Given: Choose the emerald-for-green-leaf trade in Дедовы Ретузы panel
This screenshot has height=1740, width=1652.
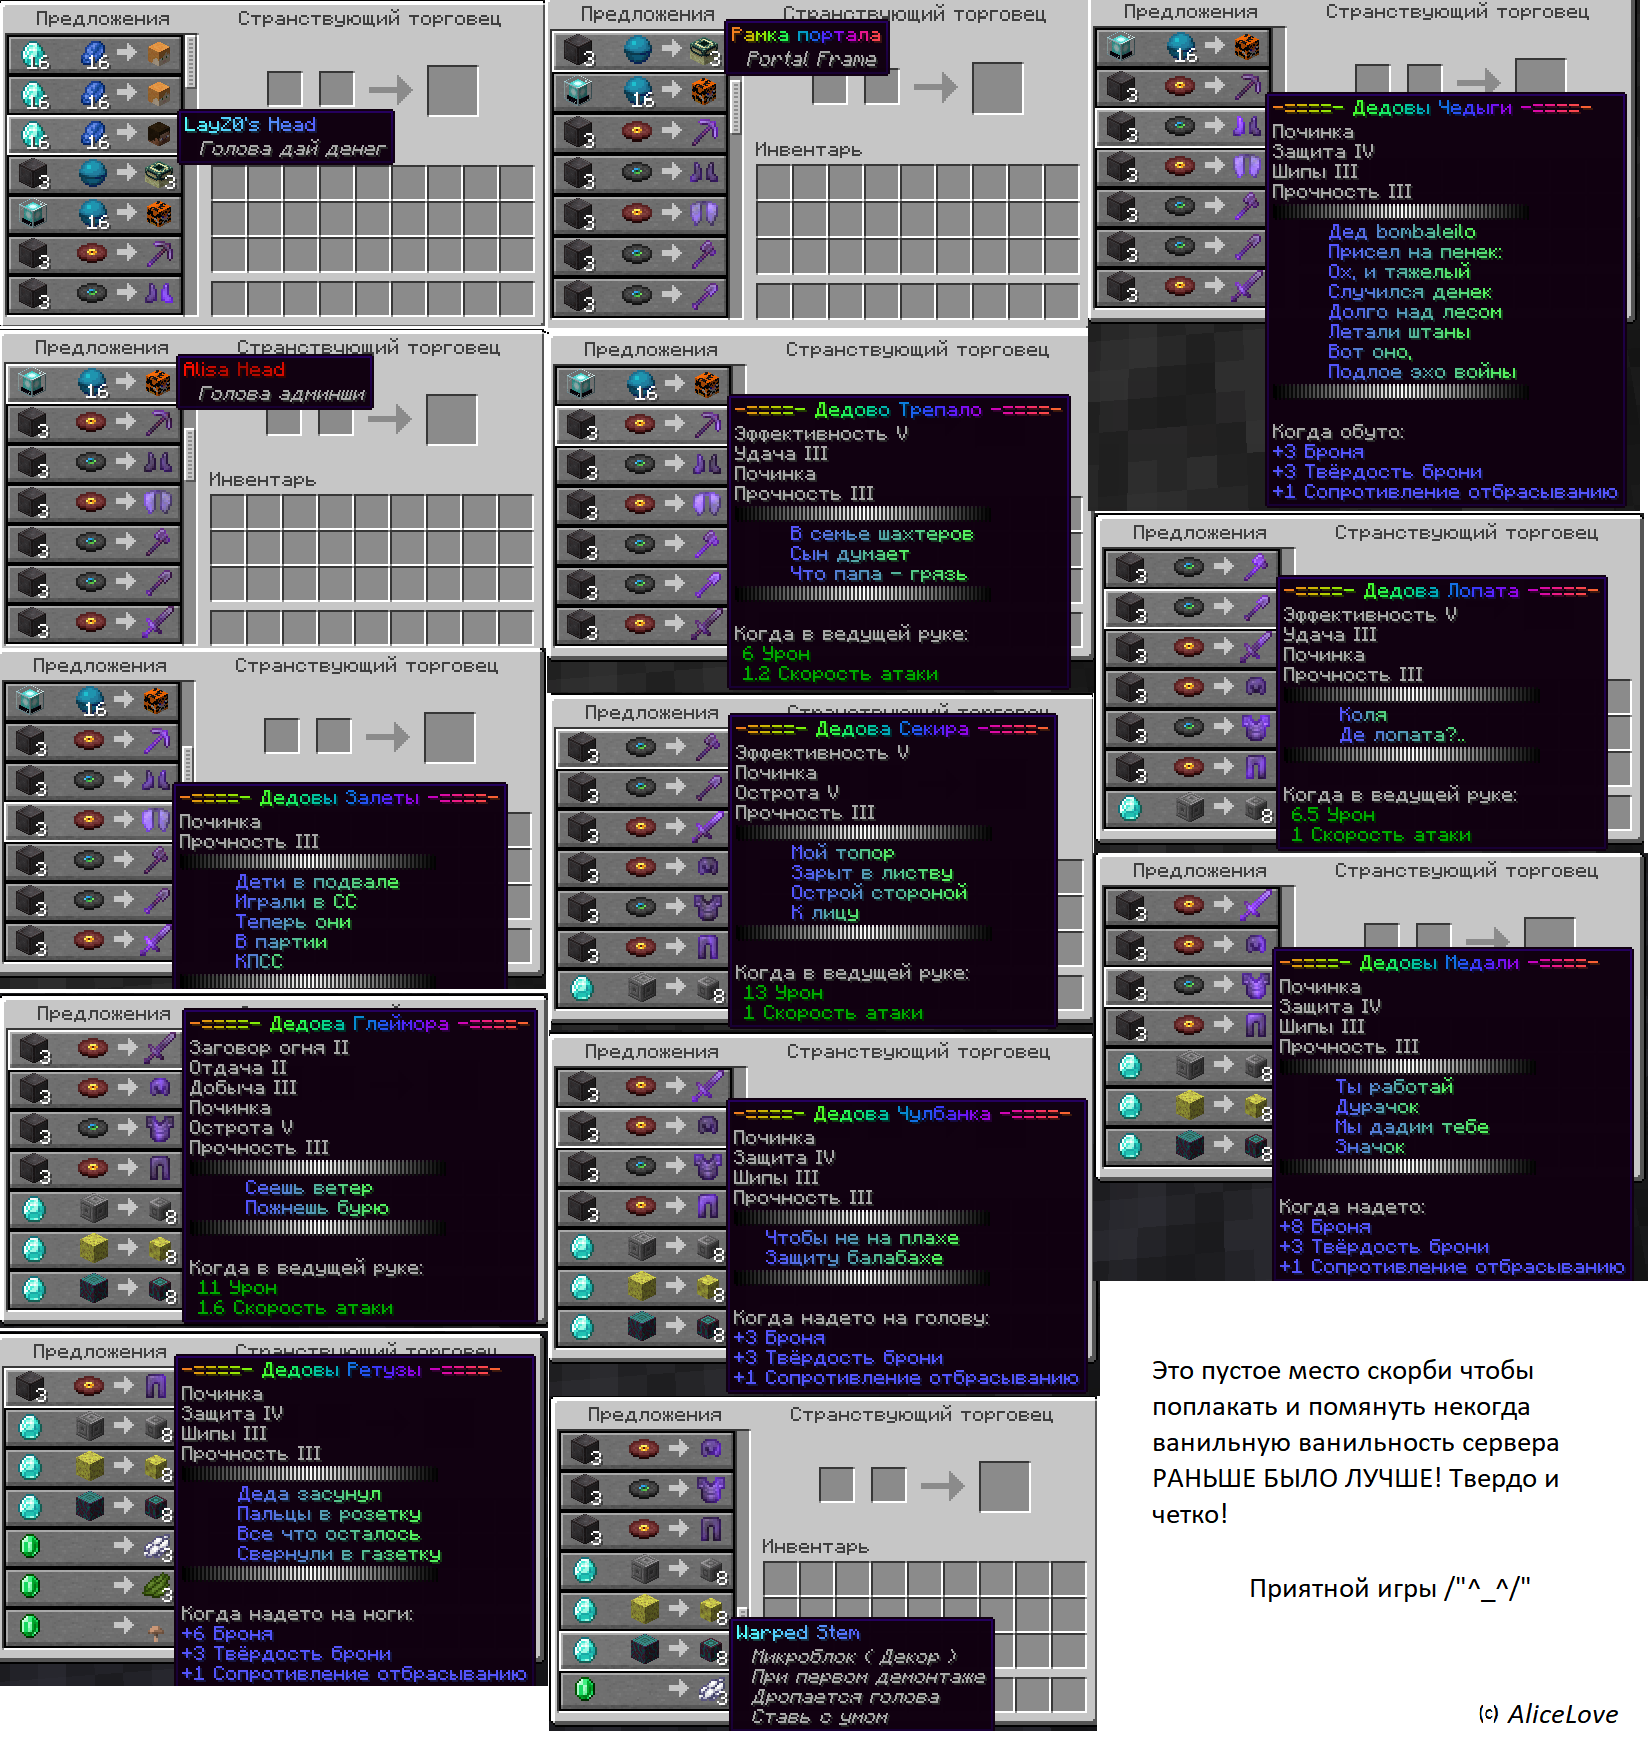Looking at the screenshot, I should pos(91,1587).
